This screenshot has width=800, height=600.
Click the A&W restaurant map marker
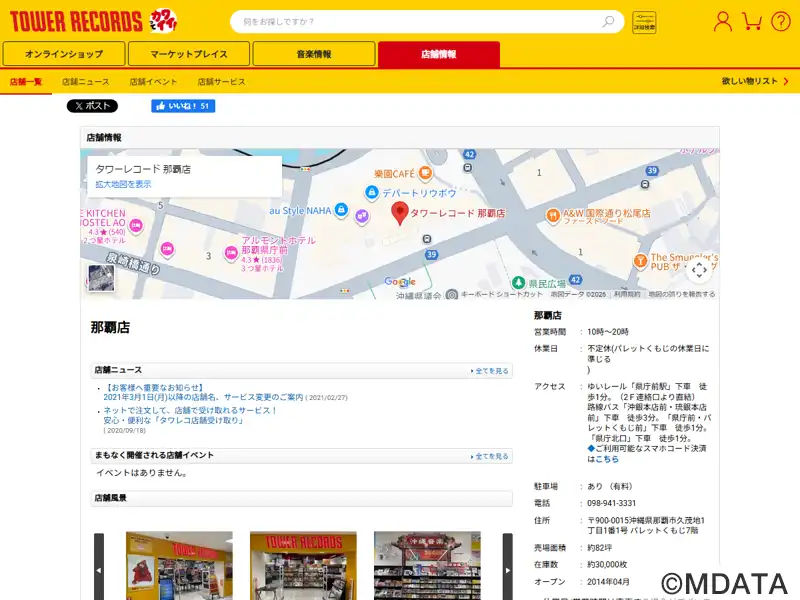pos(553,214)
